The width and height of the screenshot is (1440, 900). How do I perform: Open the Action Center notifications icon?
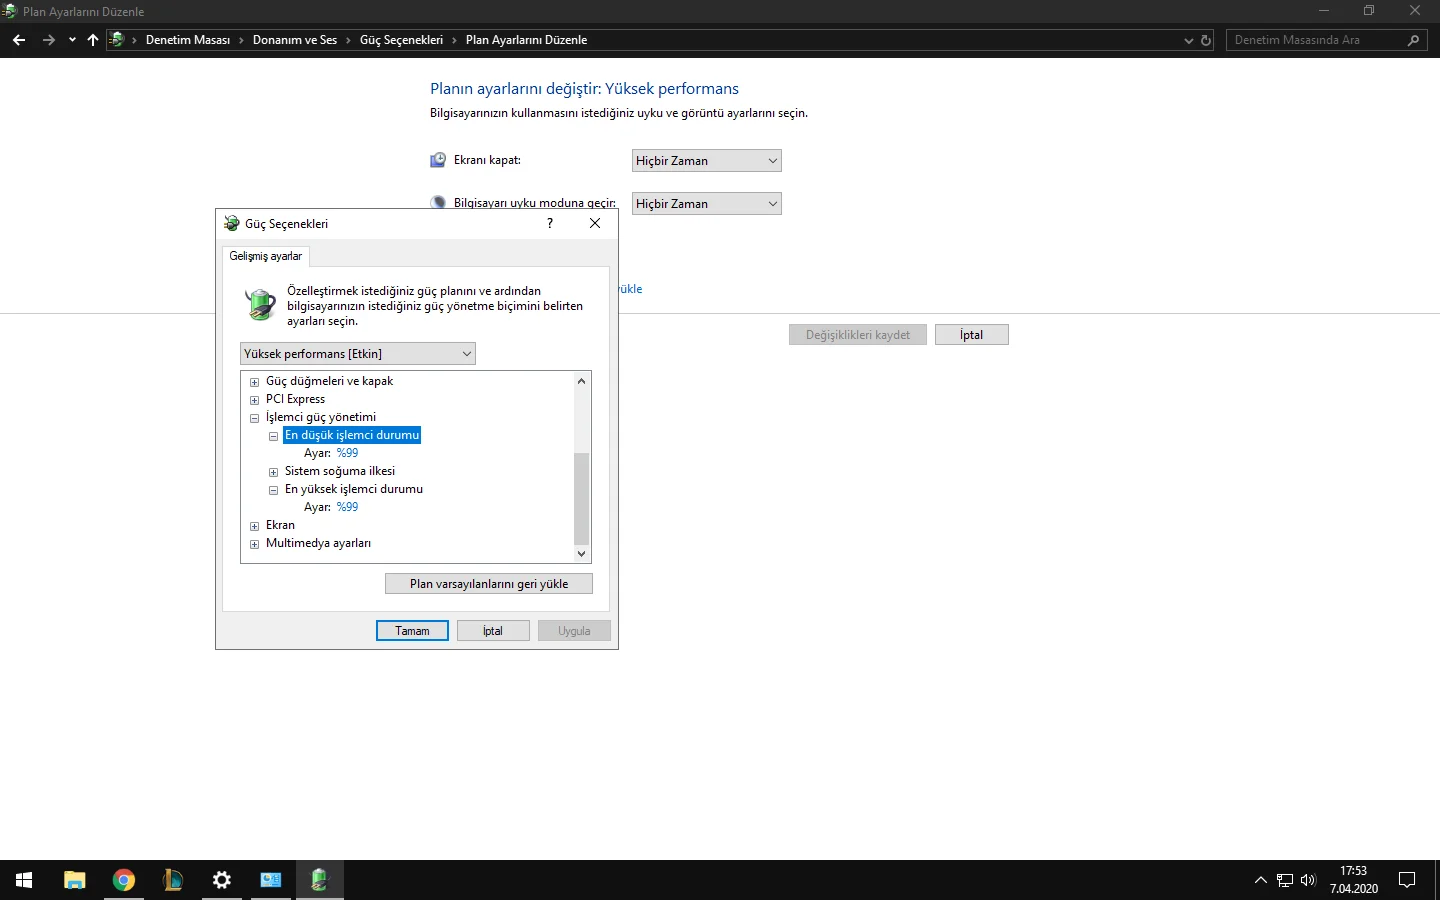point(1407,880)
